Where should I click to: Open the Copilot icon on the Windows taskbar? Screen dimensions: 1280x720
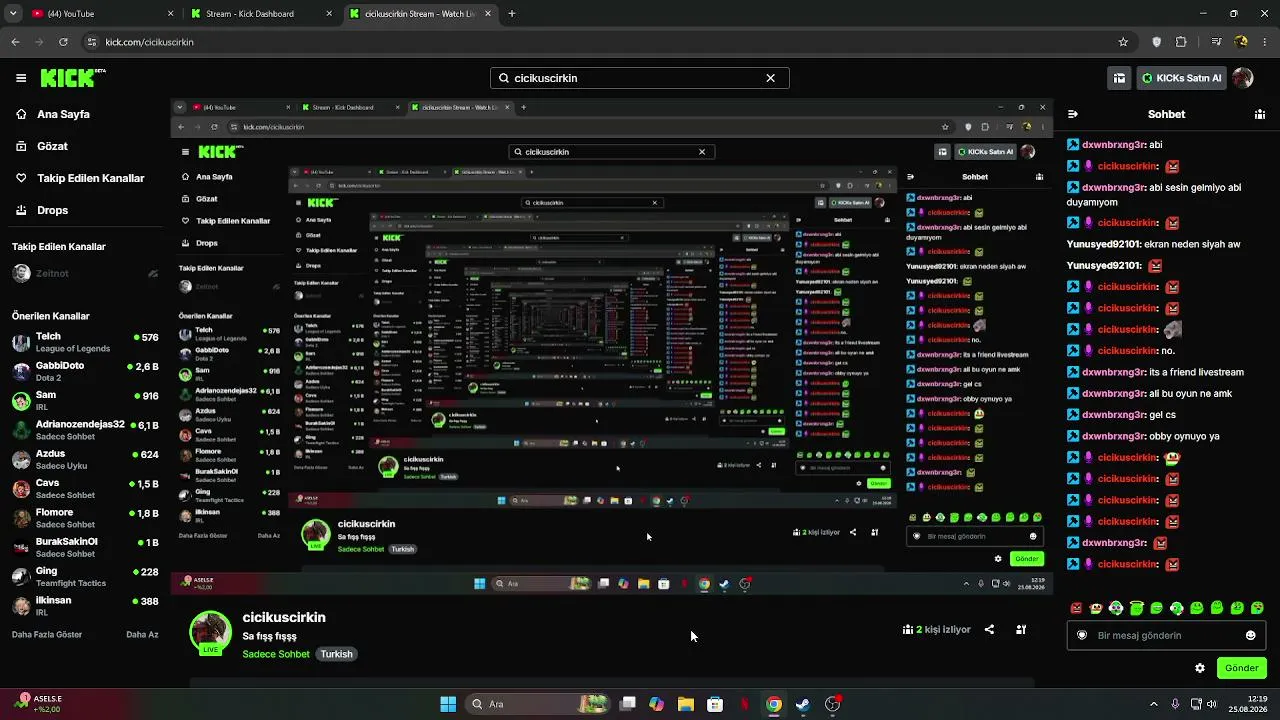coord(656,704)
